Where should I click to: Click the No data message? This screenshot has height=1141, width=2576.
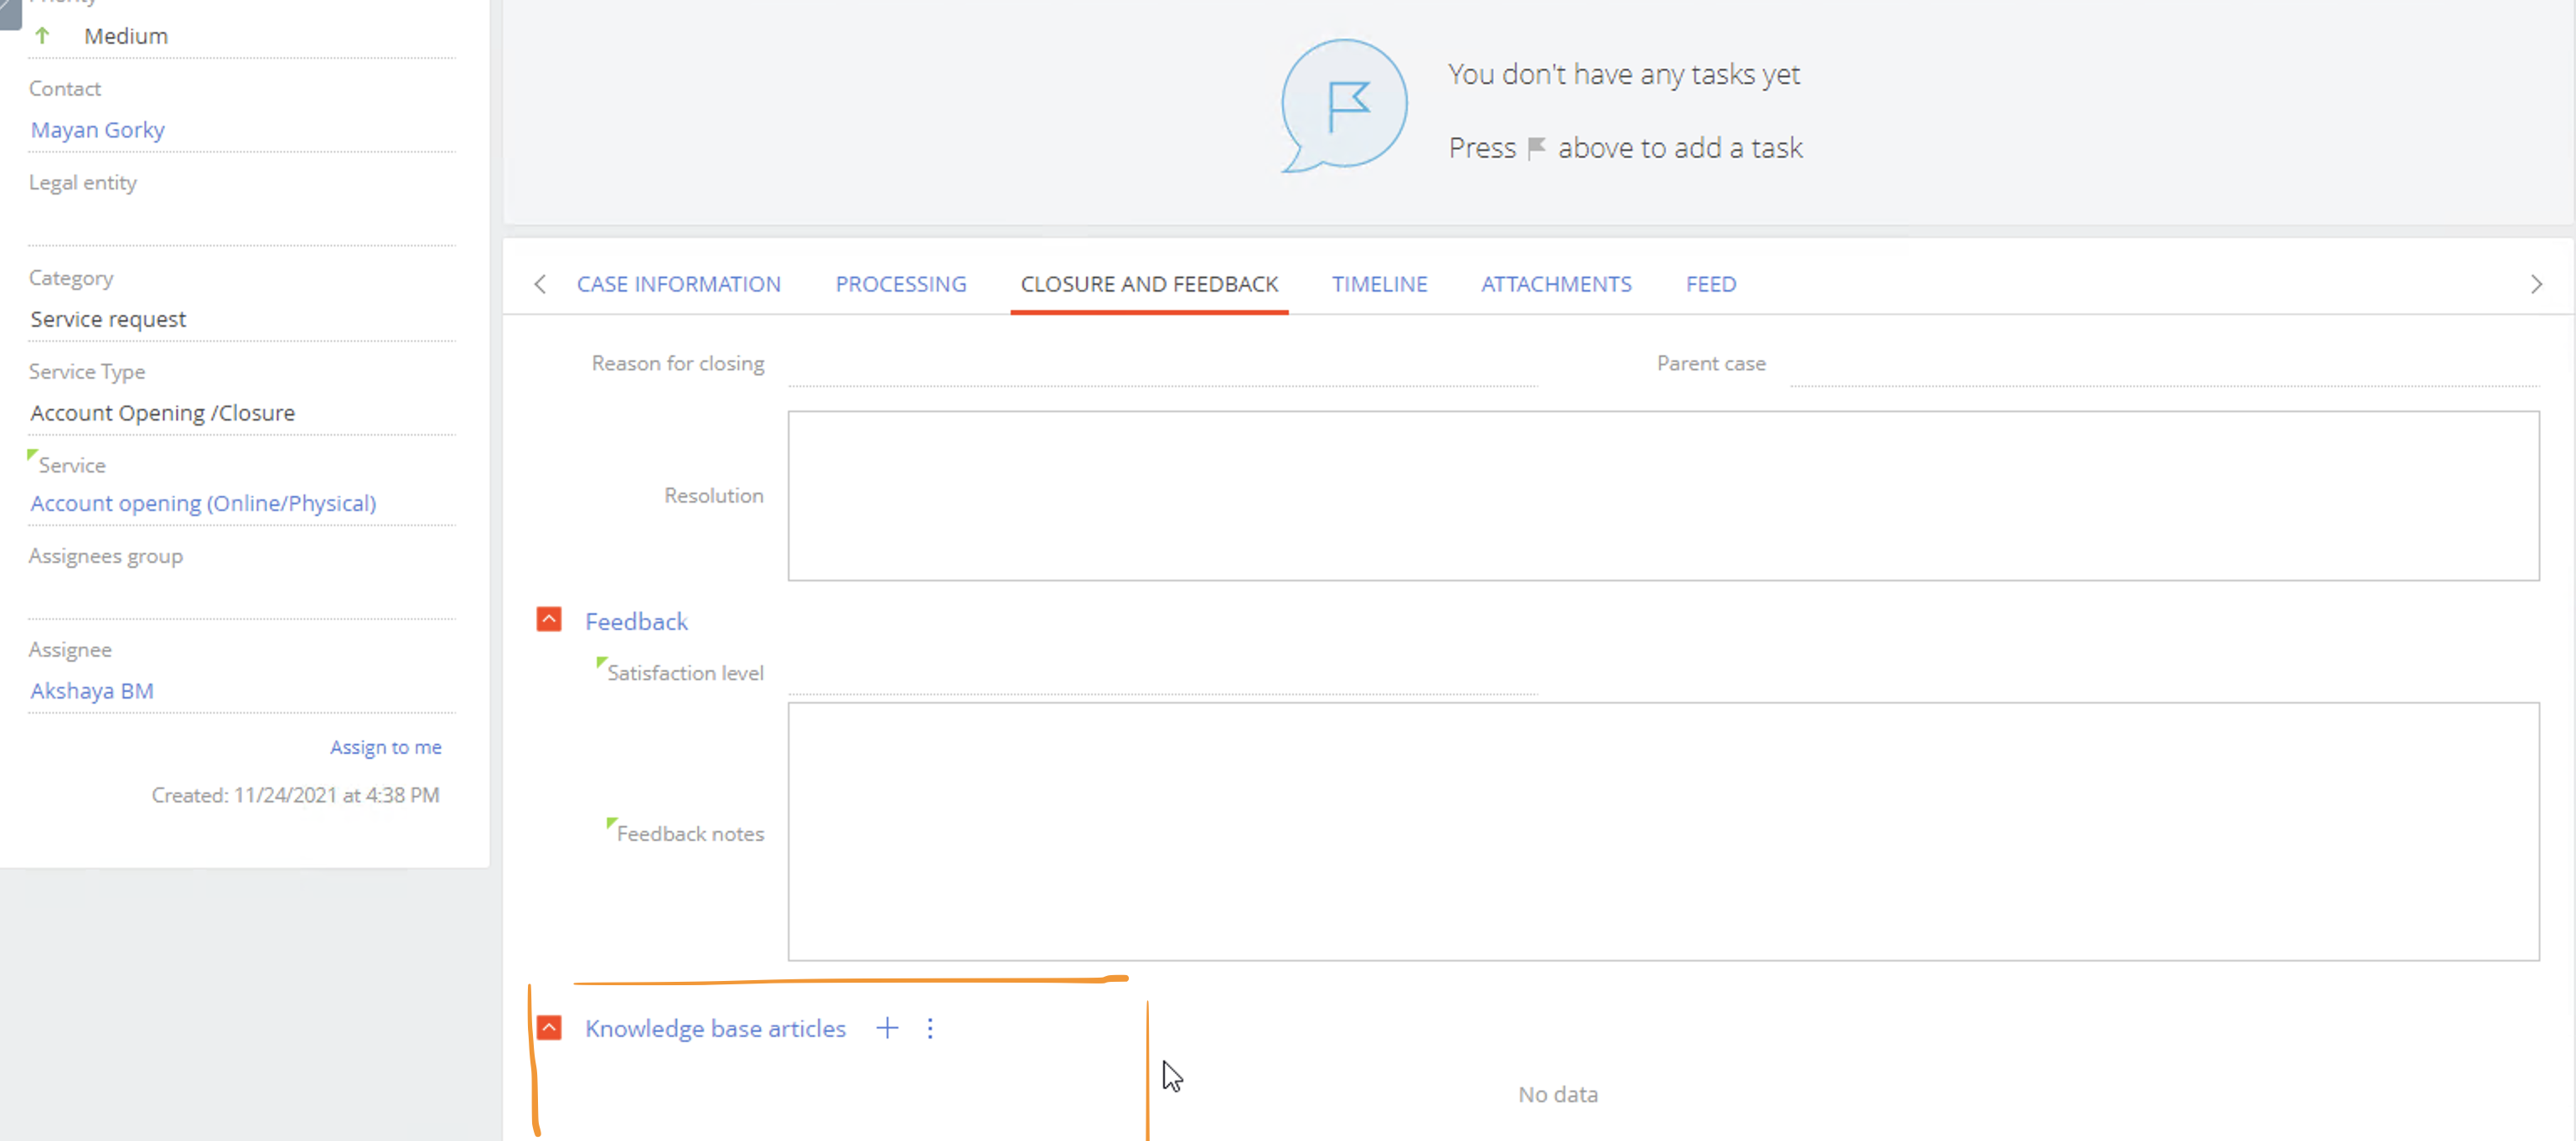[1557, 1094]
